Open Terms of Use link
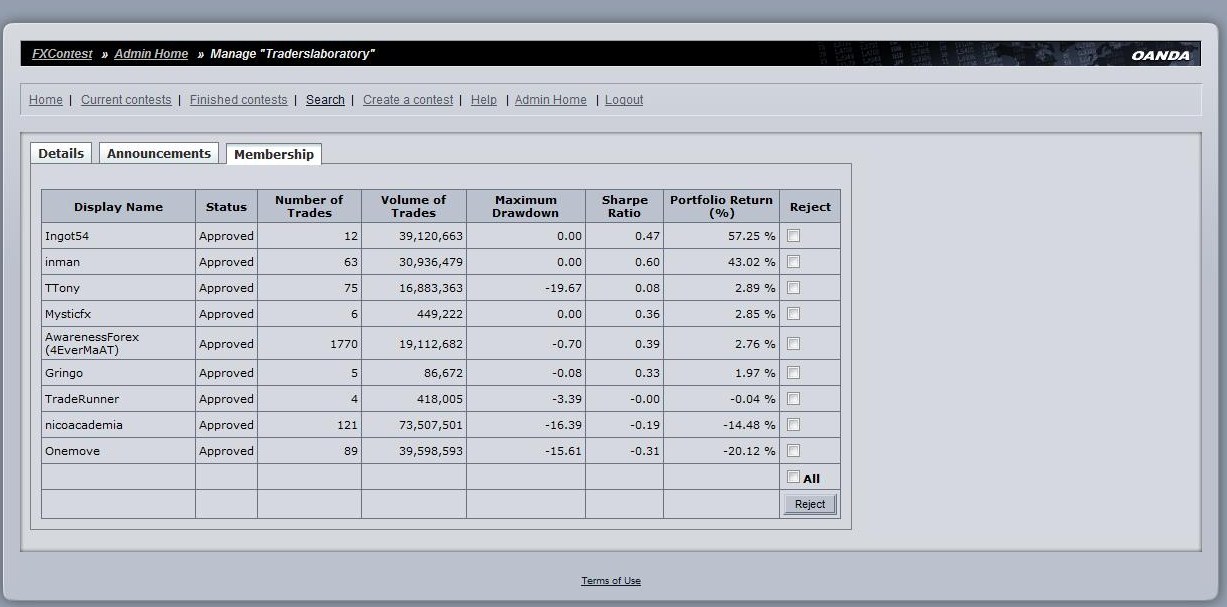Screen dimensions: 1227x607 [x=611, y=581]
